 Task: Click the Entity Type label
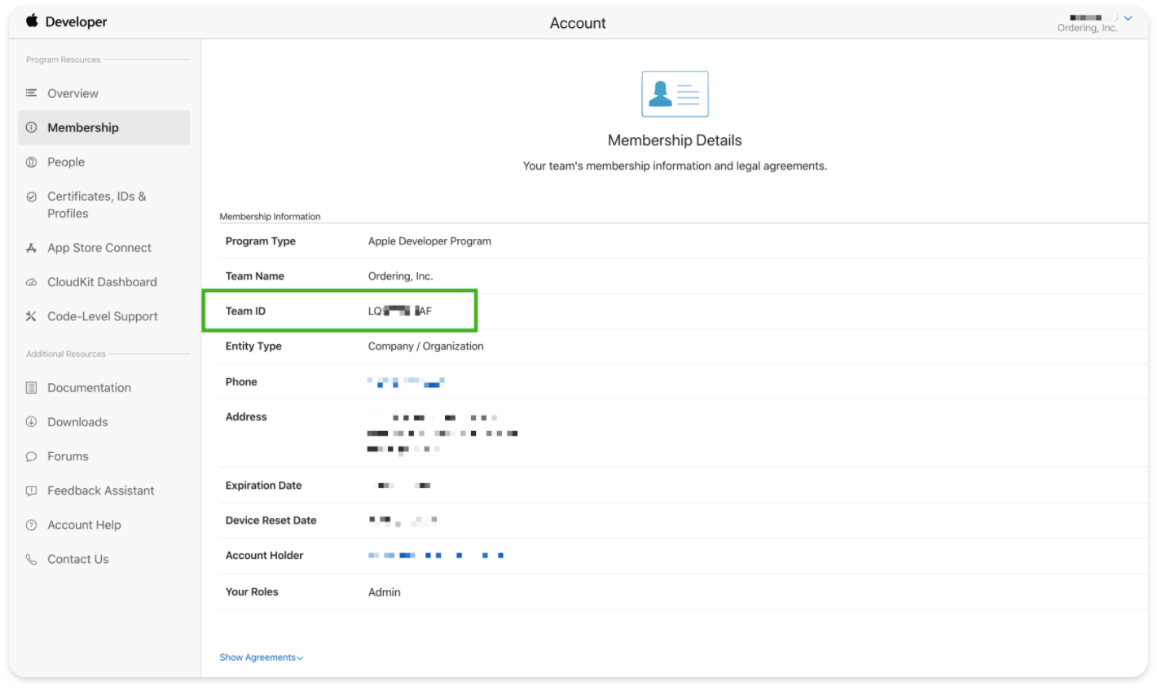coord(253,346)
